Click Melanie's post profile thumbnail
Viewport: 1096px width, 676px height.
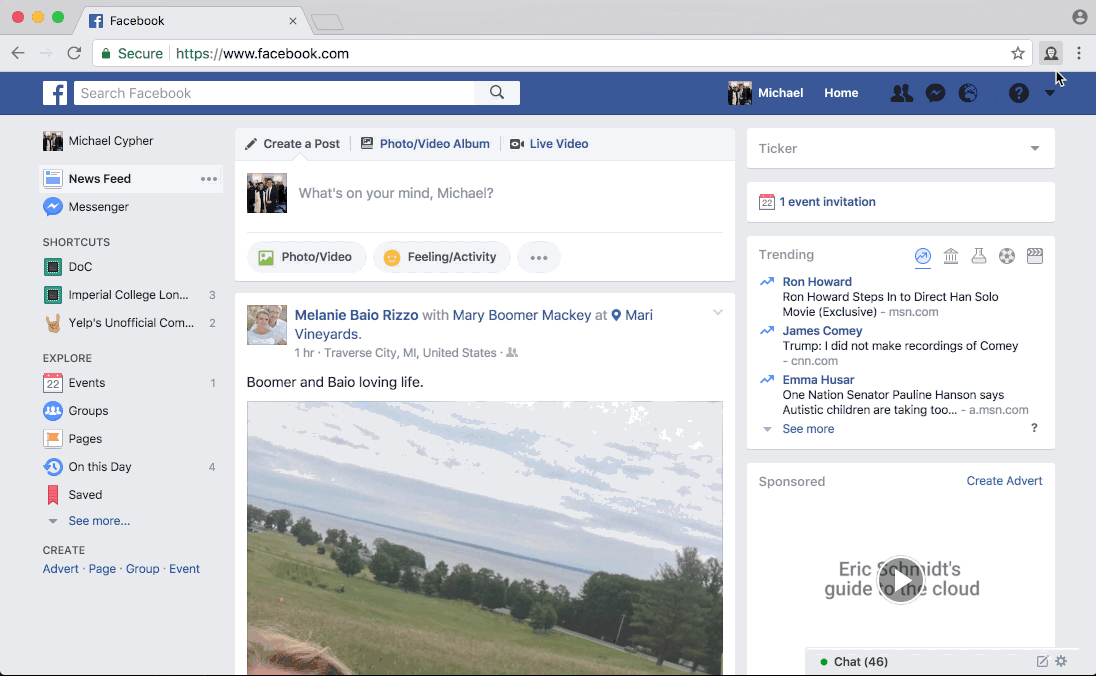[x=267, y=324]
